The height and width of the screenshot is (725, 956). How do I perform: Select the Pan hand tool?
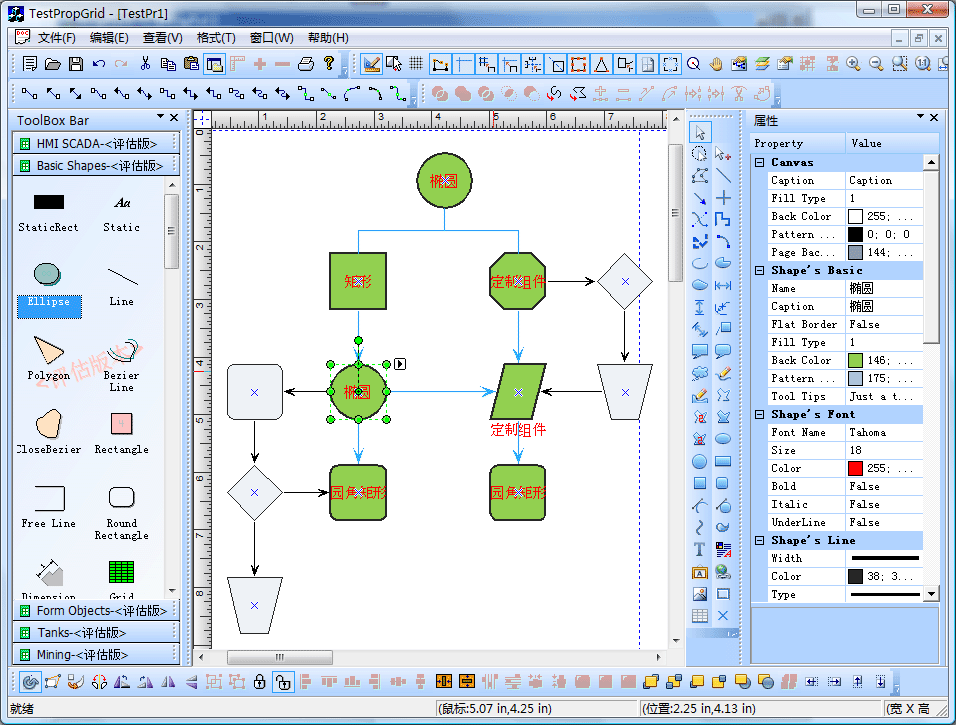pos(716,64)
